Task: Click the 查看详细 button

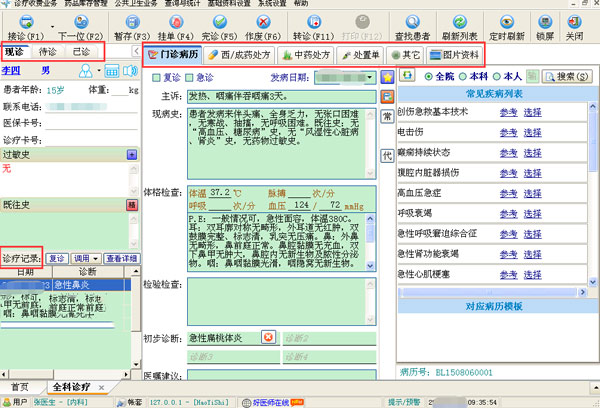Action: (121, 257)
